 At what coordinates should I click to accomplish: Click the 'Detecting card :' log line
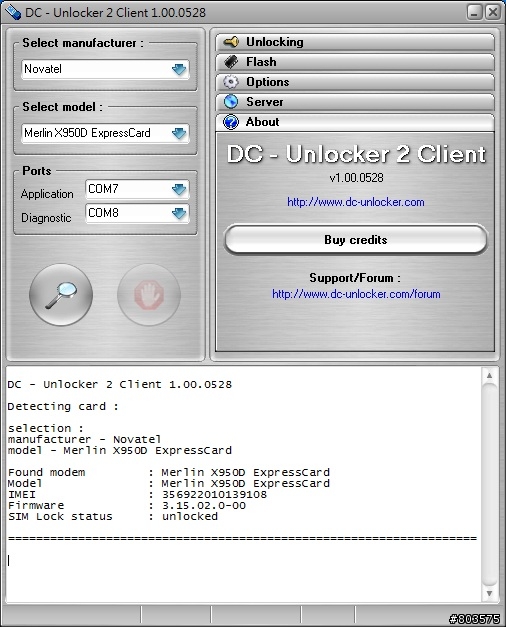coord(63,406)
